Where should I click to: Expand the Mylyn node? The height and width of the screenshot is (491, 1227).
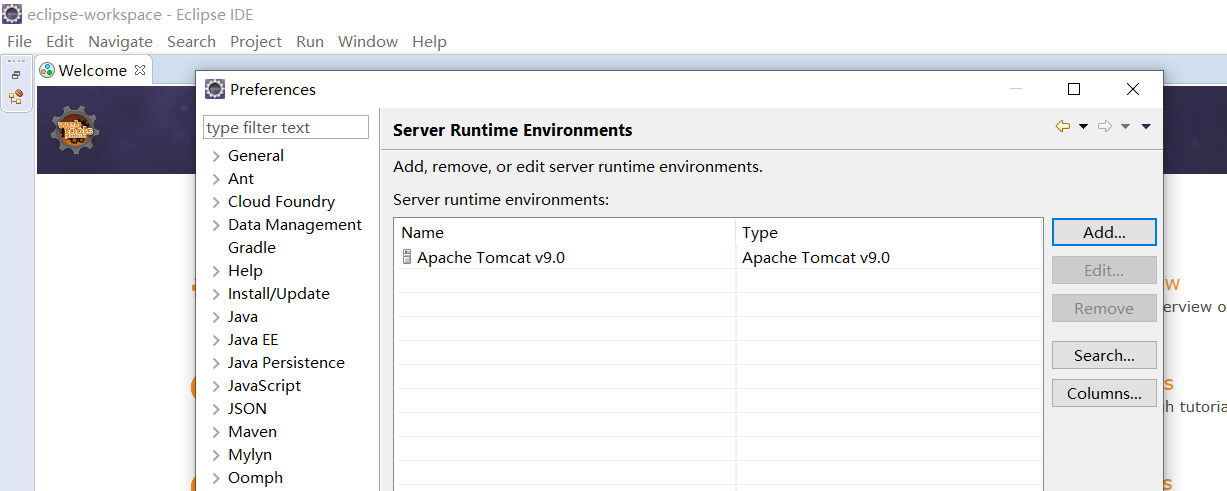coord(216,455)
